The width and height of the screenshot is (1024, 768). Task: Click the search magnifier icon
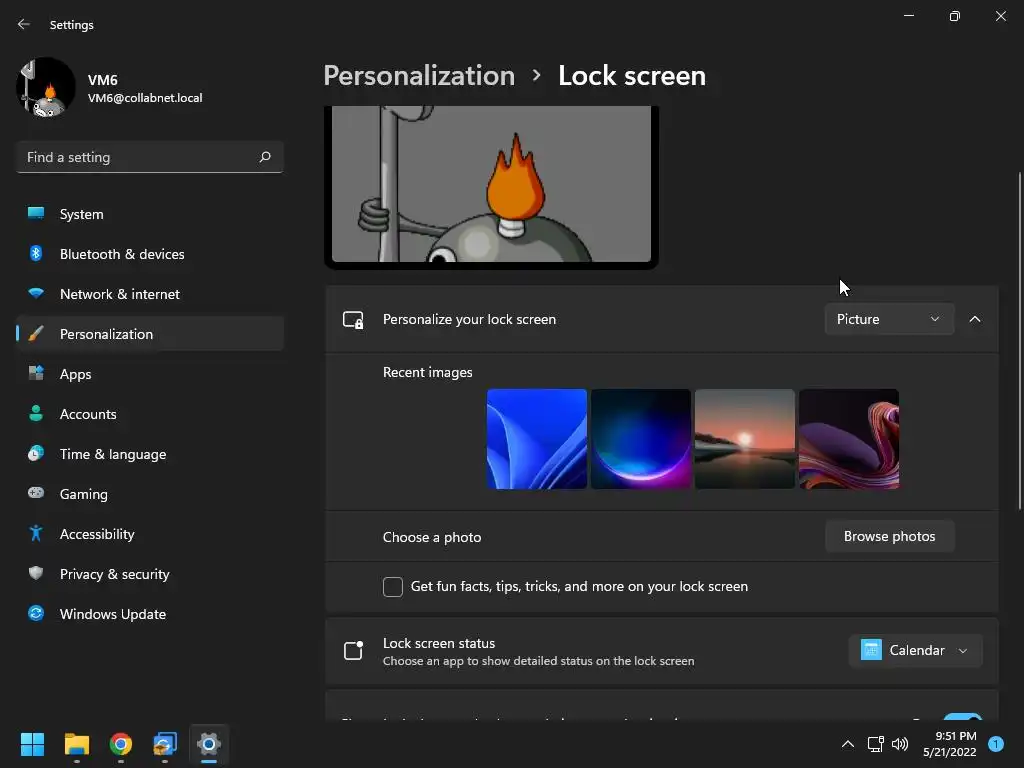pos(264,157)
